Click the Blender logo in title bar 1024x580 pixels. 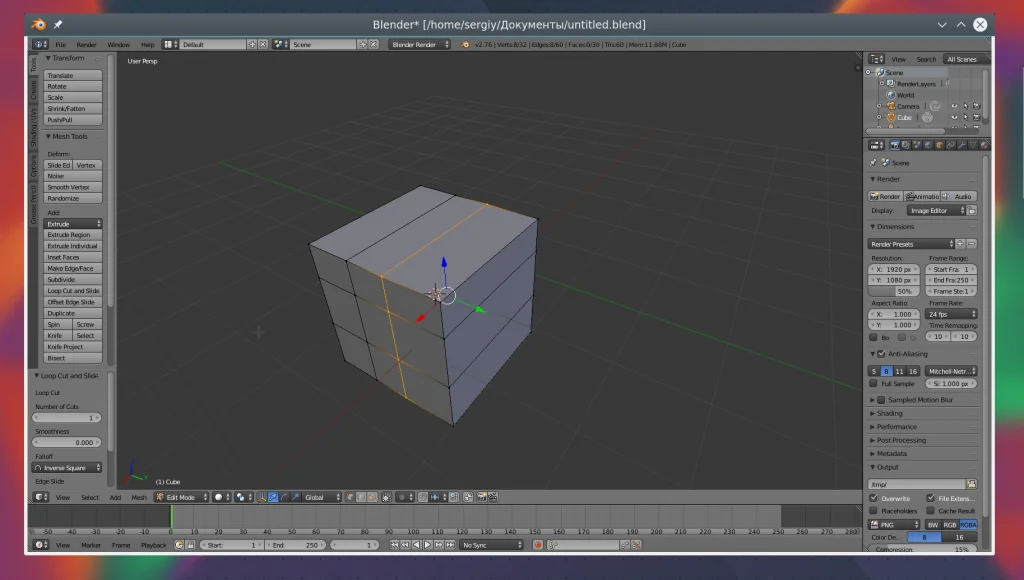click(38, 24)
